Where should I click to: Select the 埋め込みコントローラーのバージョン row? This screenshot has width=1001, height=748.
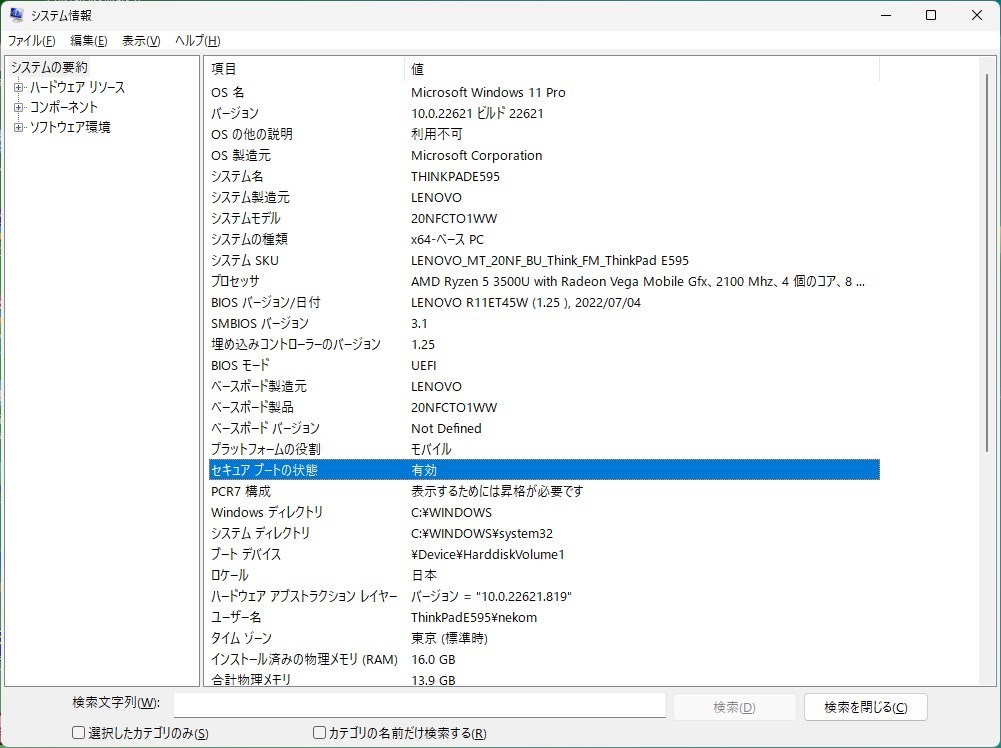pos(544,345)
